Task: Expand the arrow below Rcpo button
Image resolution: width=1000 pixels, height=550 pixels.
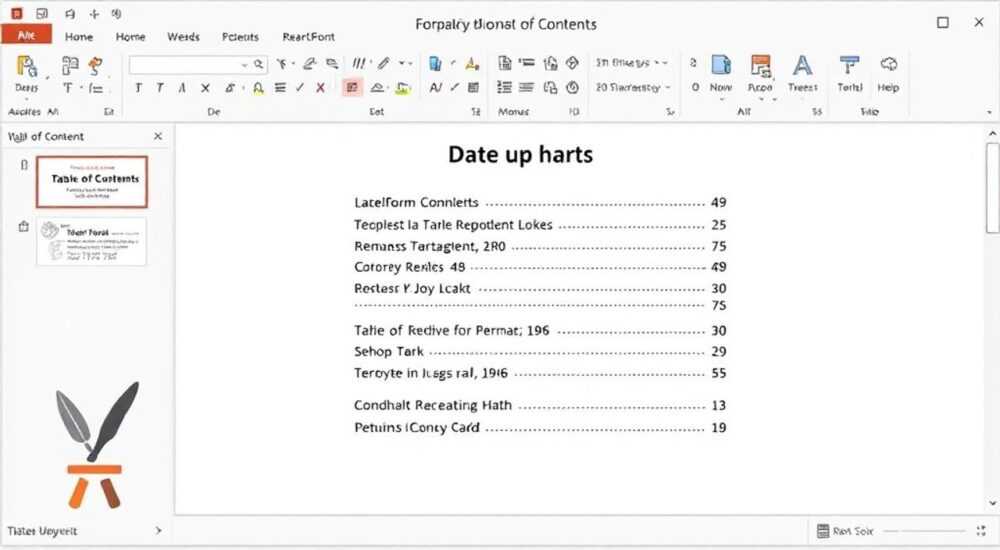Action: pyautogui.click(x=761, y=100)
